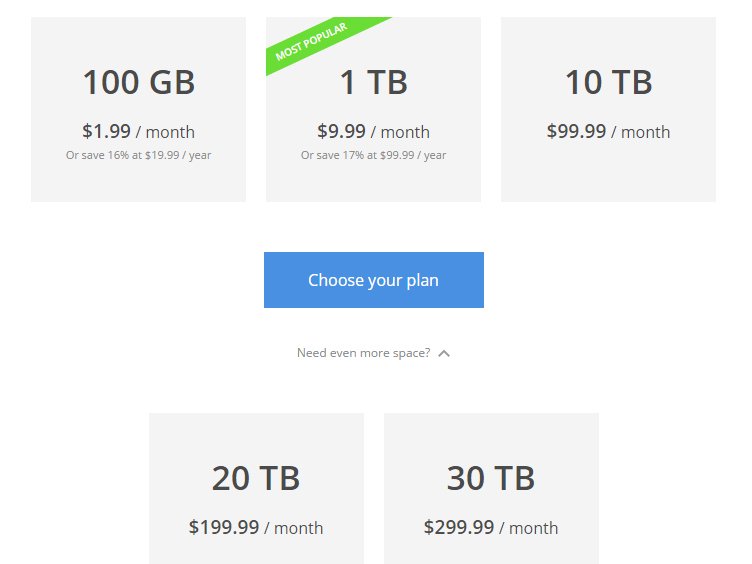Screen dimensions: 752x564
Task: Select the 30 TB plan heading
Action: coord(490,479)
